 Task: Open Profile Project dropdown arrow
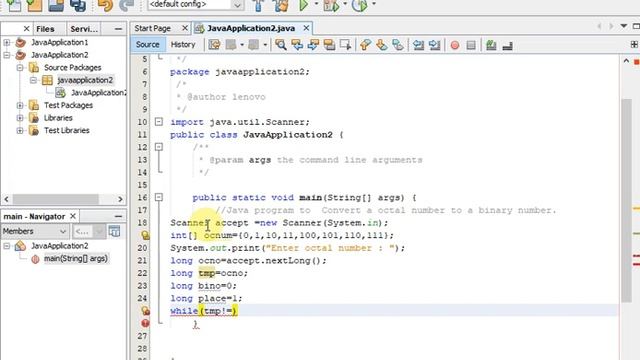point(373,4)
